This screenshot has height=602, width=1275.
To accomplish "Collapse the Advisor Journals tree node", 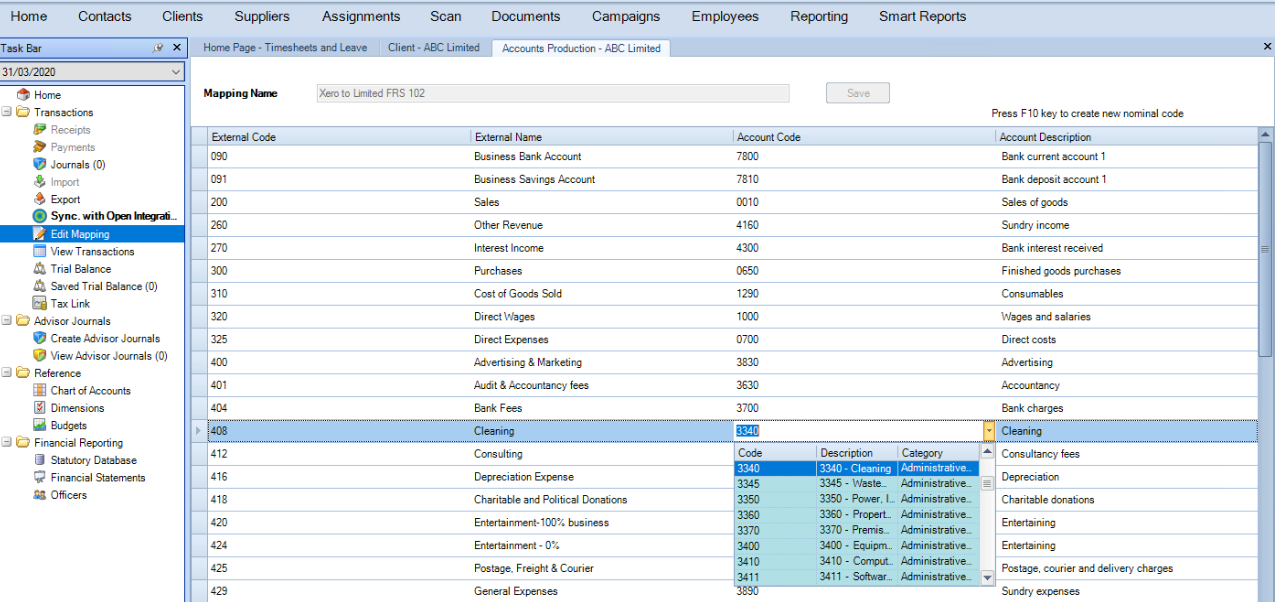I will click(7, 321).
